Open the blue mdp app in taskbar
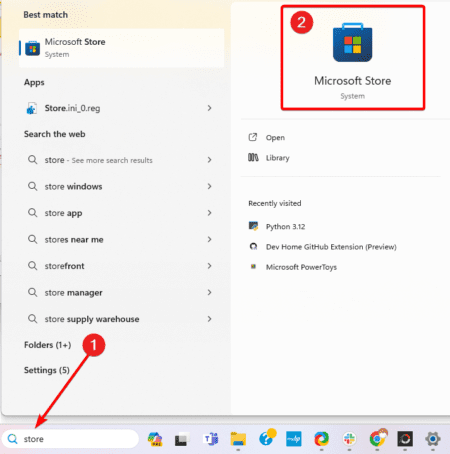This screenshot has height=454, width=450. [294, 439]
